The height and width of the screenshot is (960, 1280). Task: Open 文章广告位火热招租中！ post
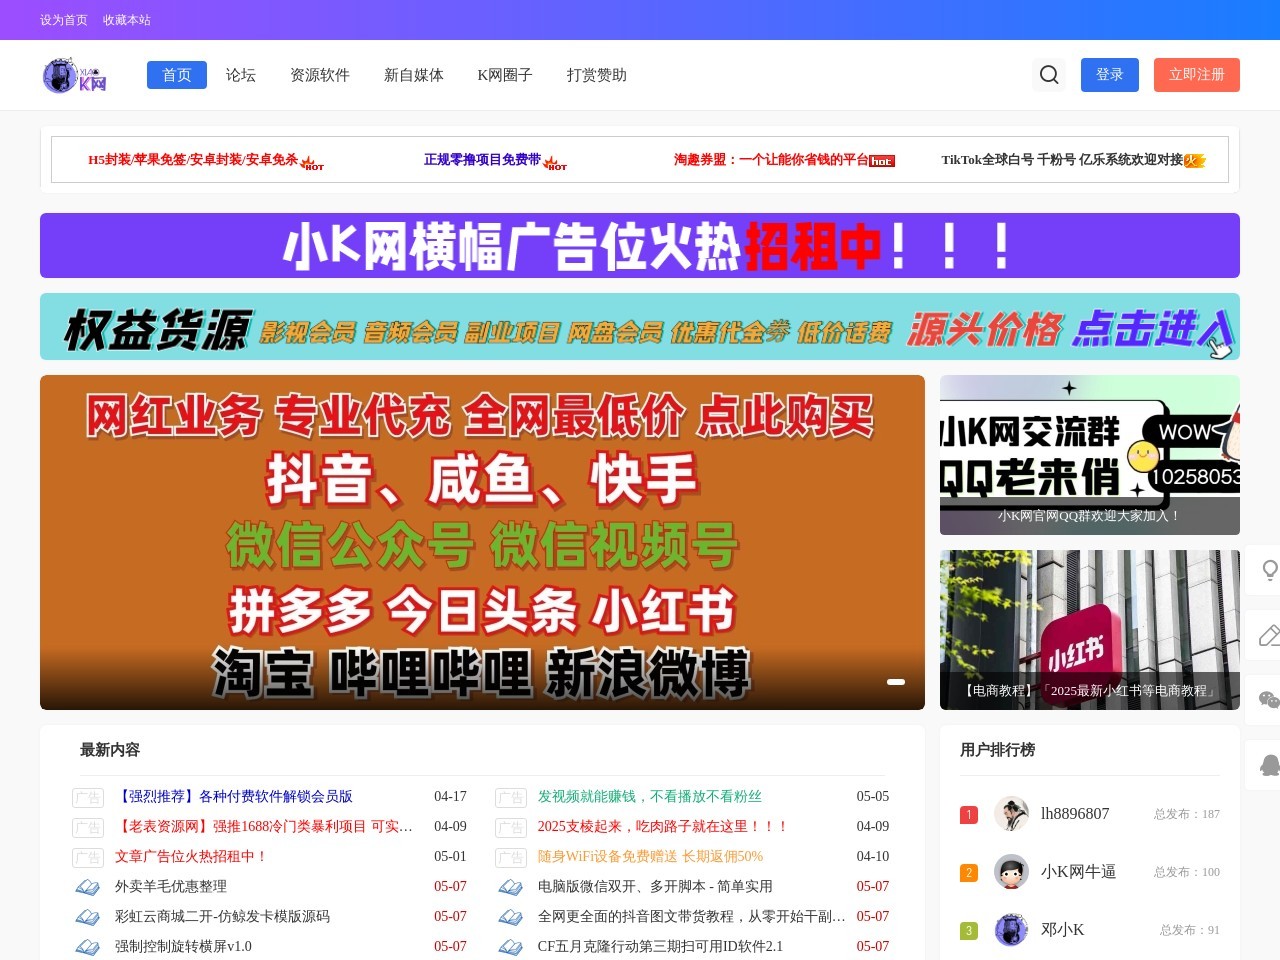point(192,857)
